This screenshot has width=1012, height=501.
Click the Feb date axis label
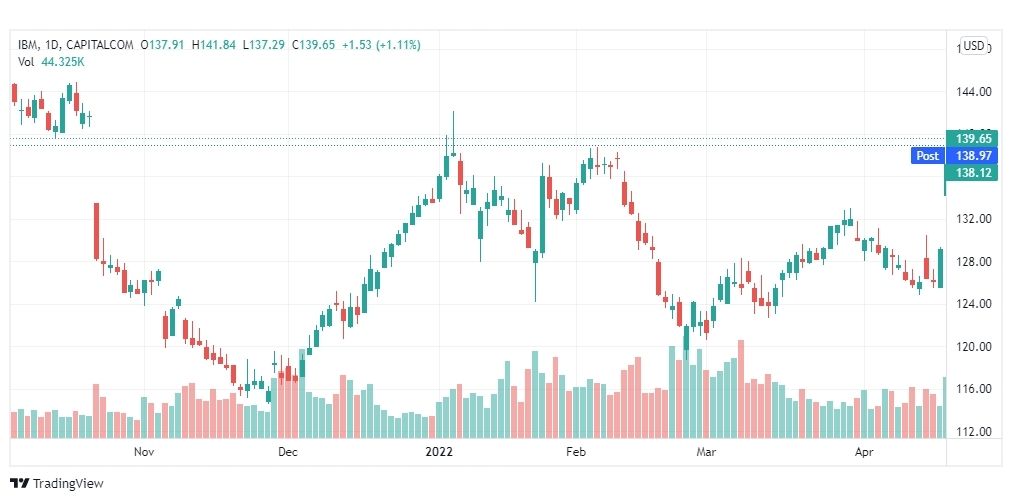pos(575,452)
